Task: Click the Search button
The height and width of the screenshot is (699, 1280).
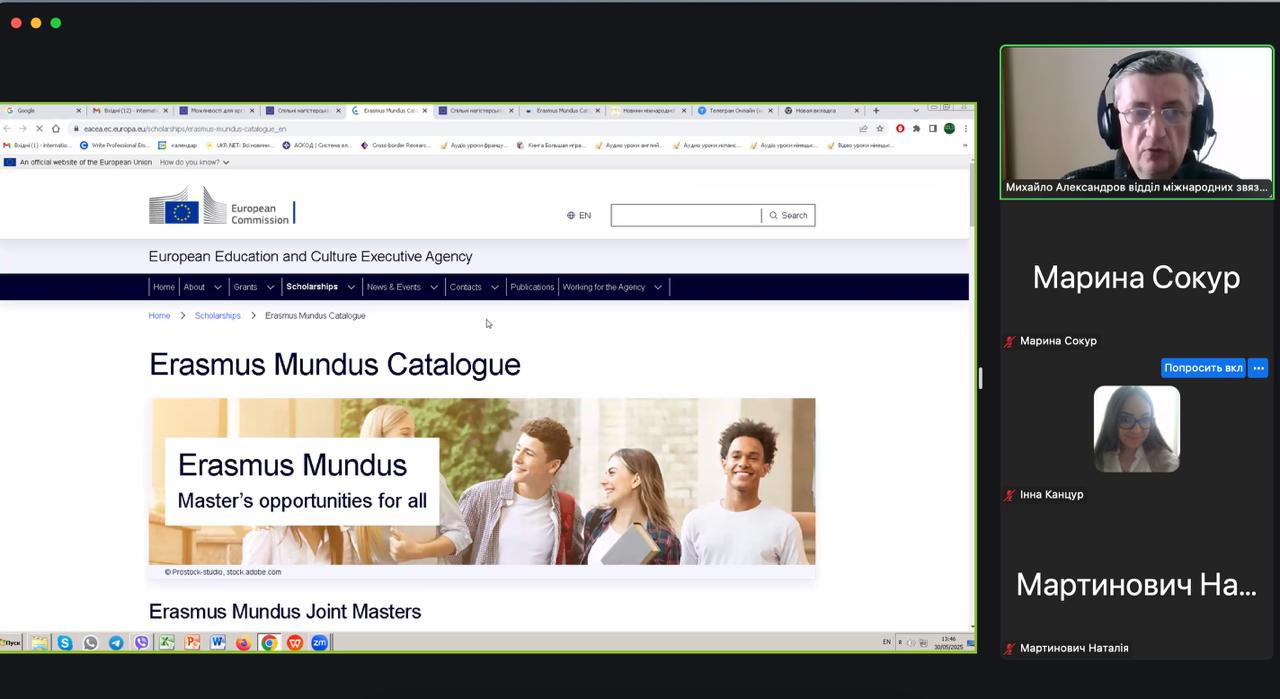Action: click(x=788, y=215)
